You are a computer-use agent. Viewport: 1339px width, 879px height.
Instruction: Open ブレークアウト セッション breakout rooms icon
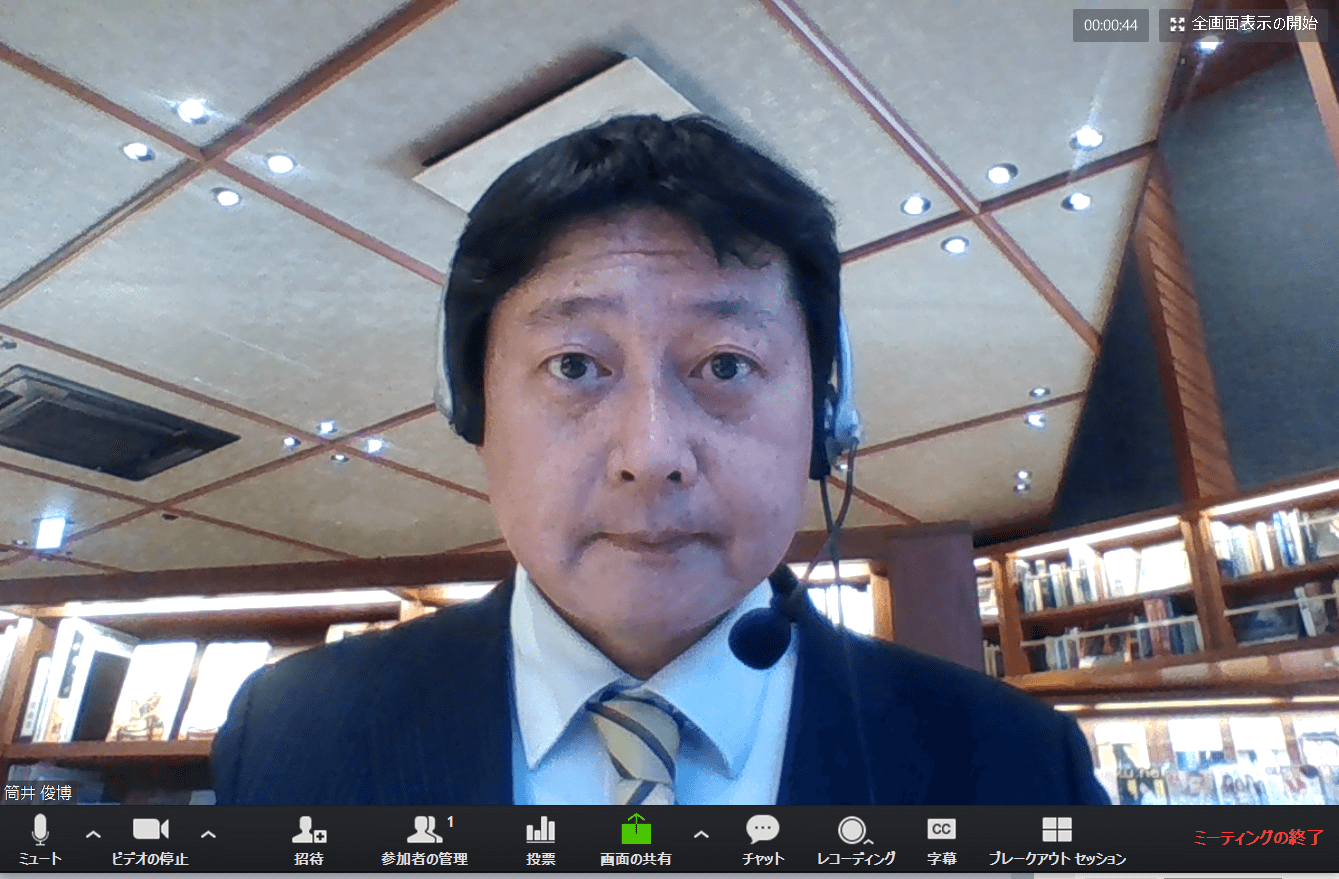tap(1056, 830)
